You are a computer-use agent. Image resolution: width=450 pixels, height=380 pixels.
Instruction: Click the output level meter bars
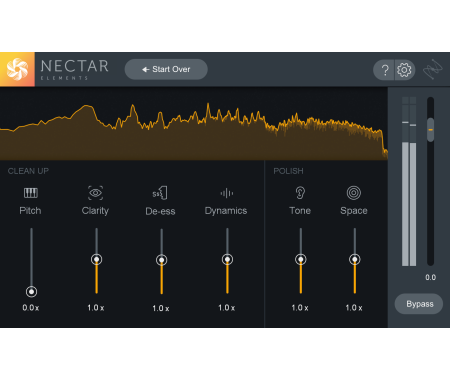tap(409, 182)
